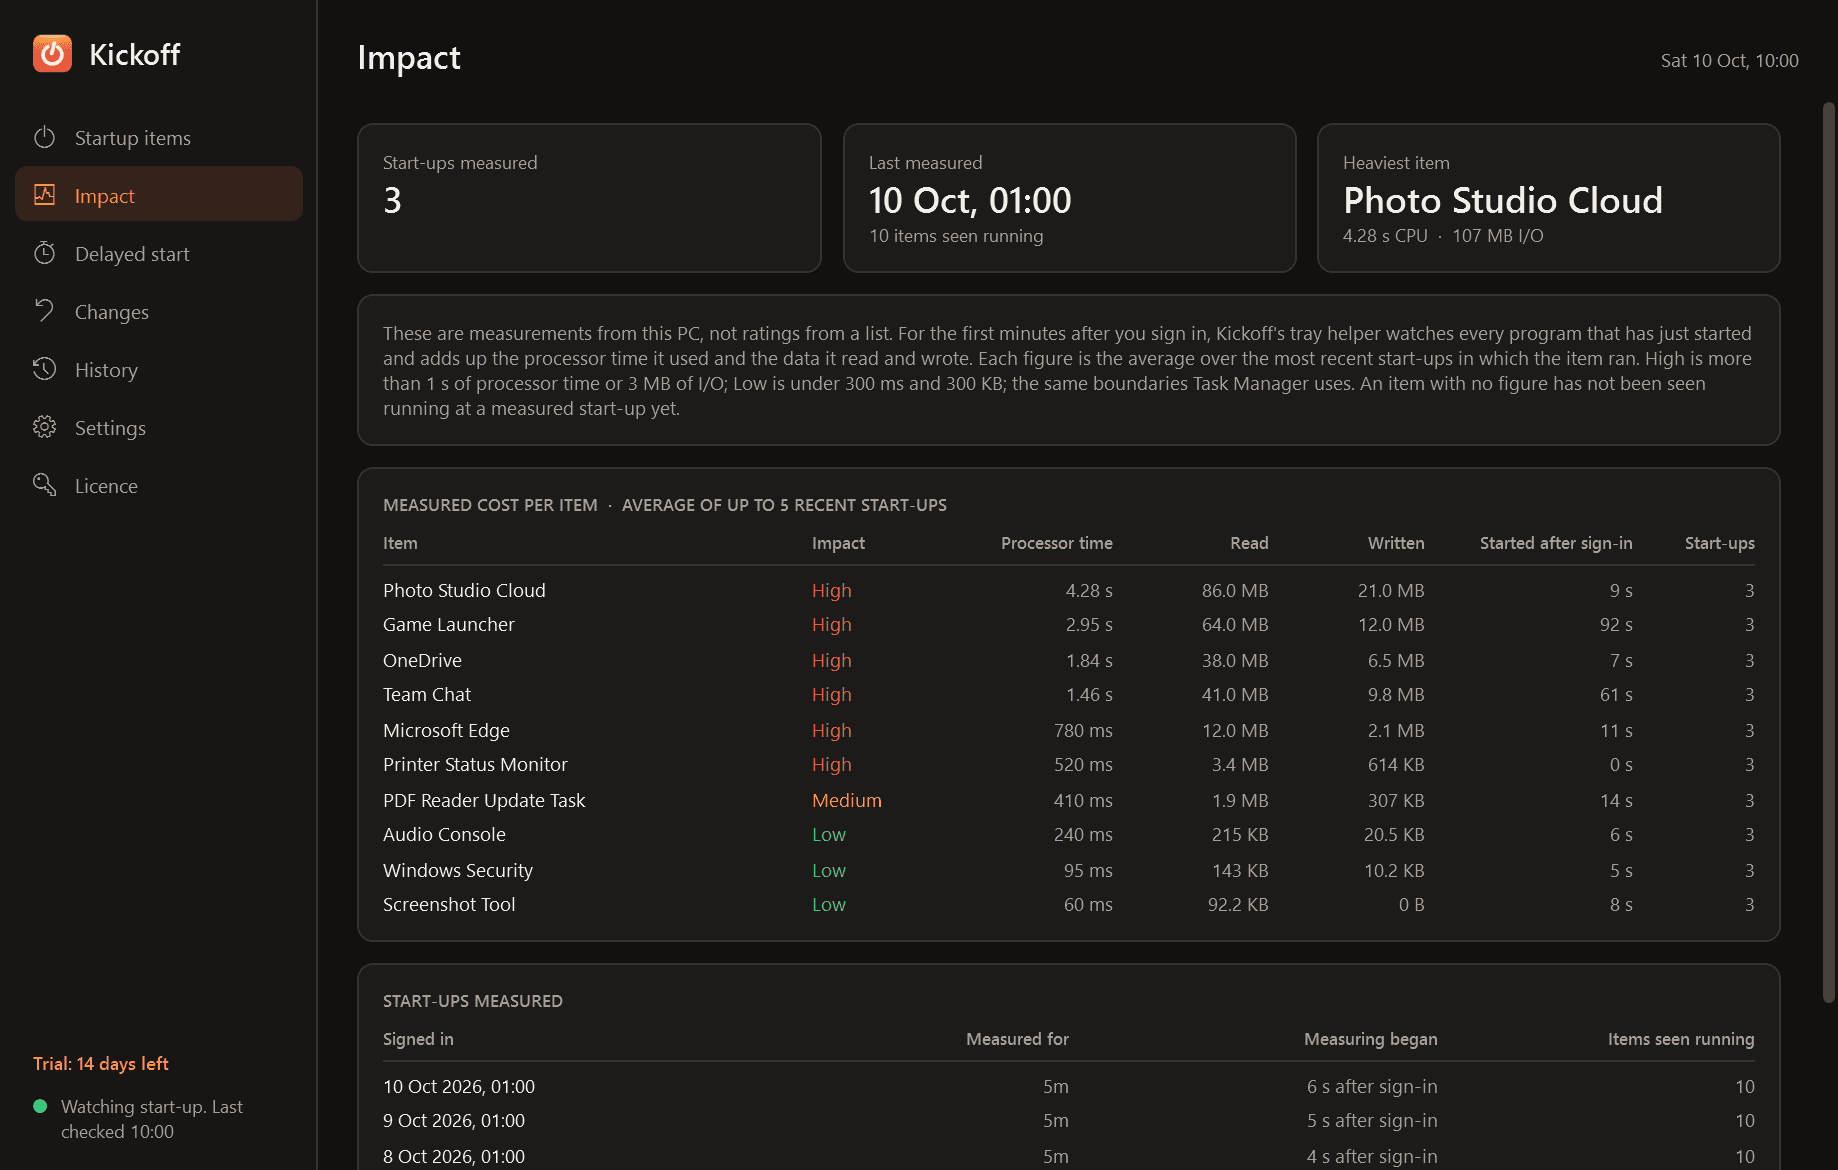Open Delayed start clock icon
Screen dimensions: 1838x1170
coord(44,253)
